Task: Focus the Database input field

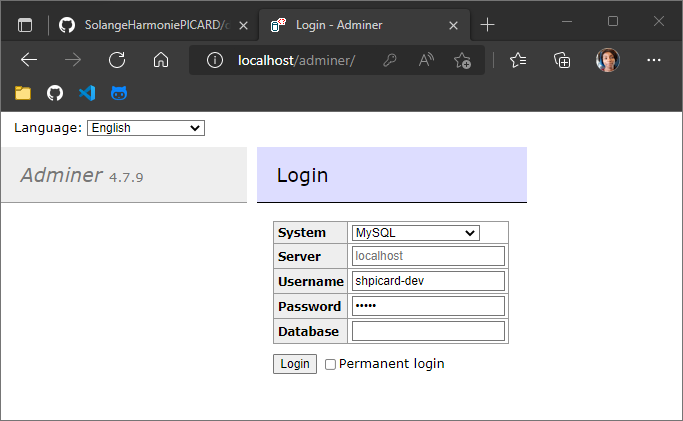Action: [428, 331]
